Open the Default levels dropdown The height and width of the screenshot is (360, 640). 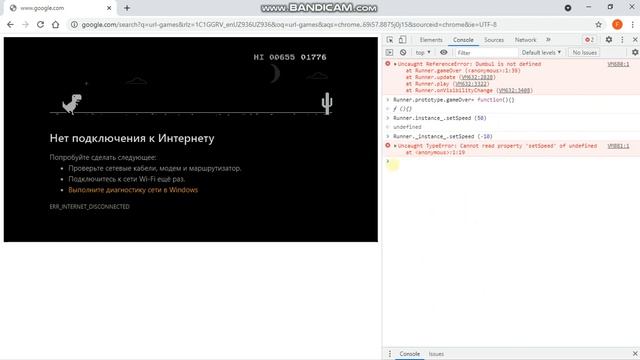click(x=541, y=53)
